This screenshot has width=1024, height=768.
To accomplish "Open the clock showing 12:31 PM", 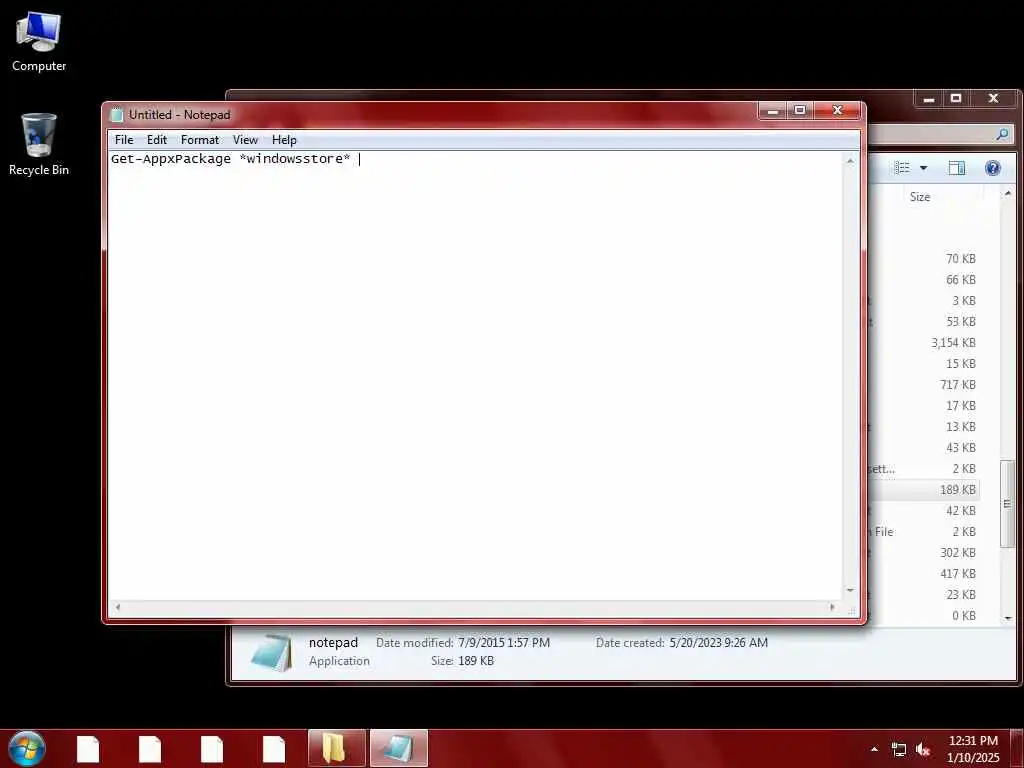I will (973, 748).
